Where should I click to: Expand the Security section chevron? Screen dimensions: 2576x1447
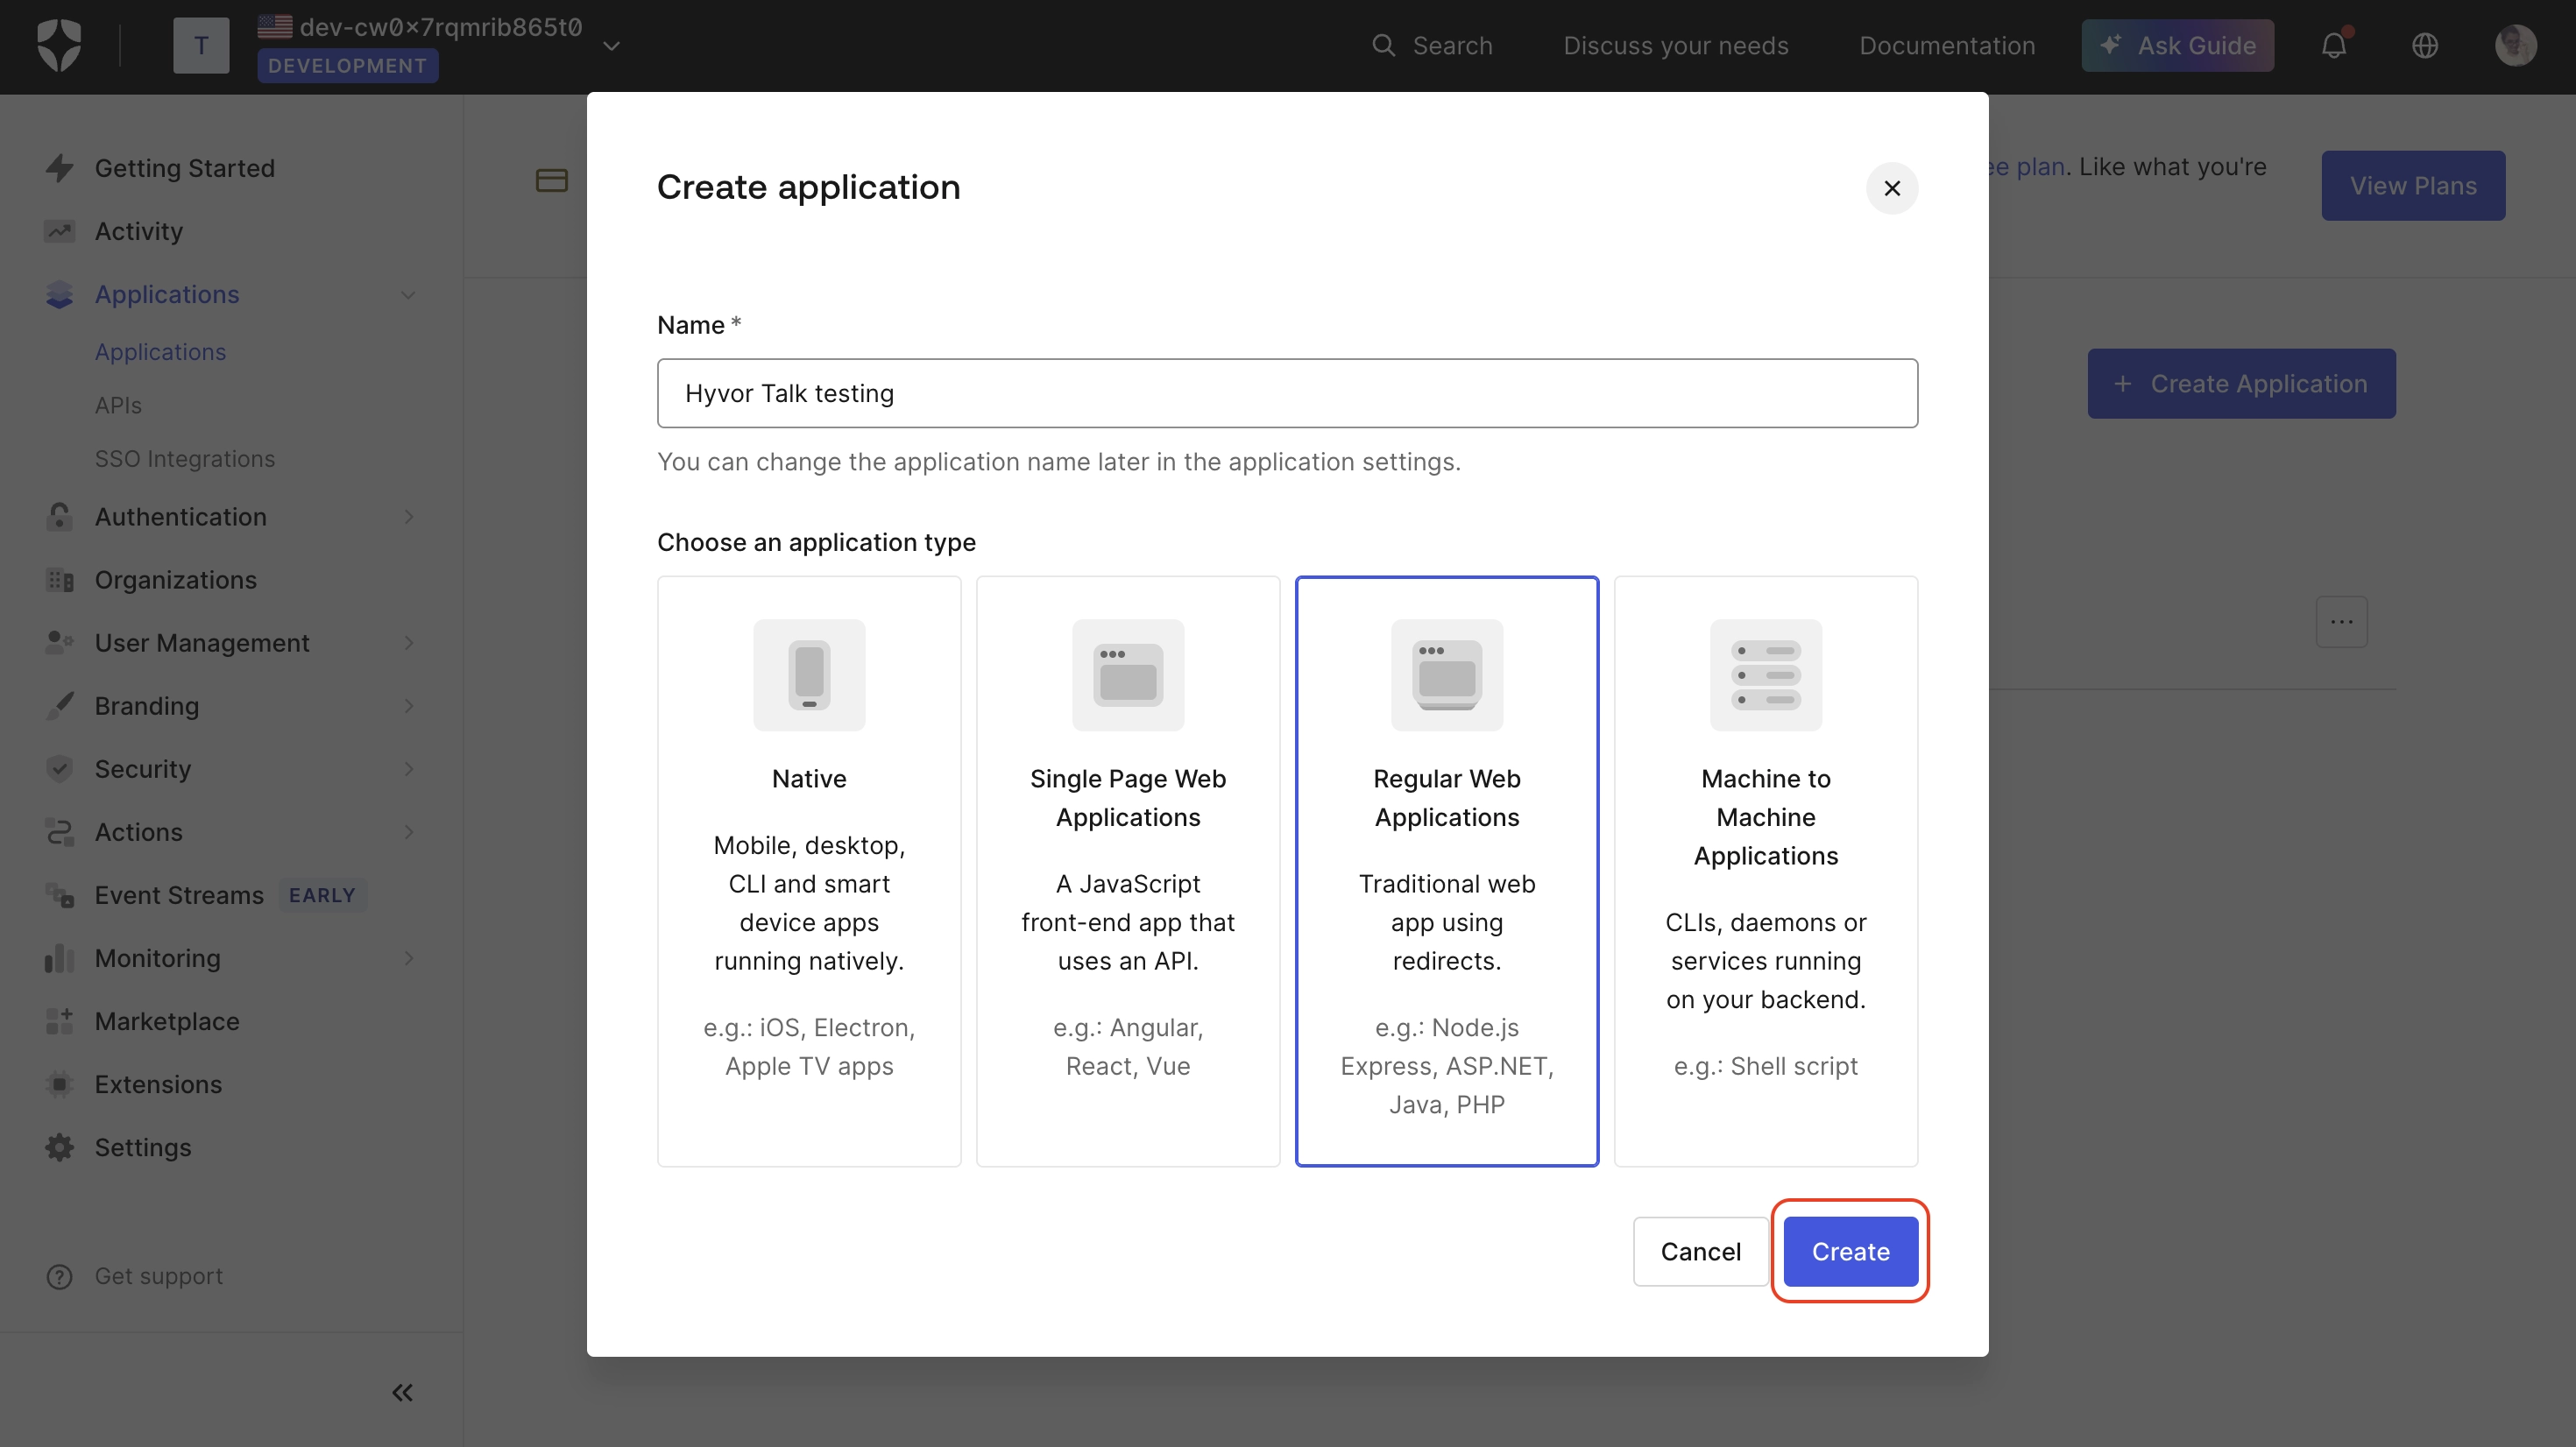pos(408,769)
